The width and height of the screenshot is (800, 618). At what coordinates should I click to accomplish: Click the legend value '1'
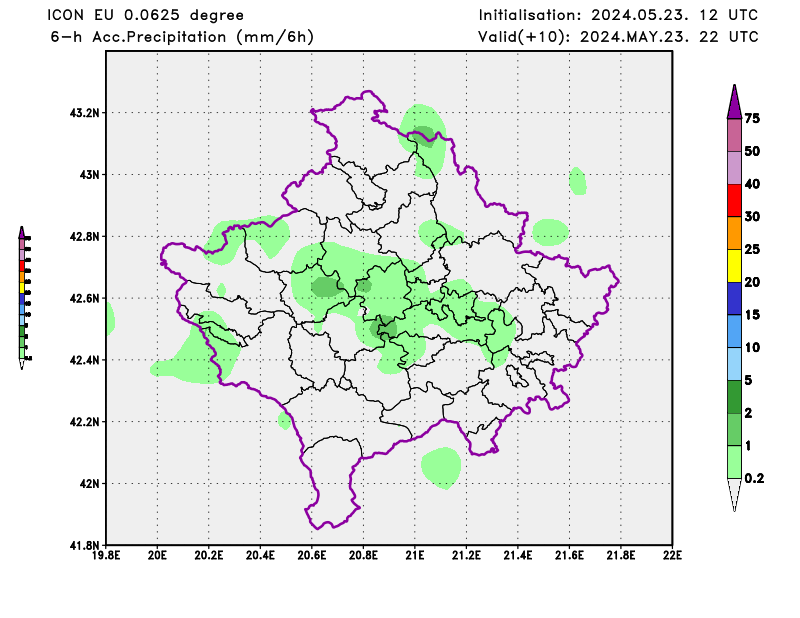[748, 446]
